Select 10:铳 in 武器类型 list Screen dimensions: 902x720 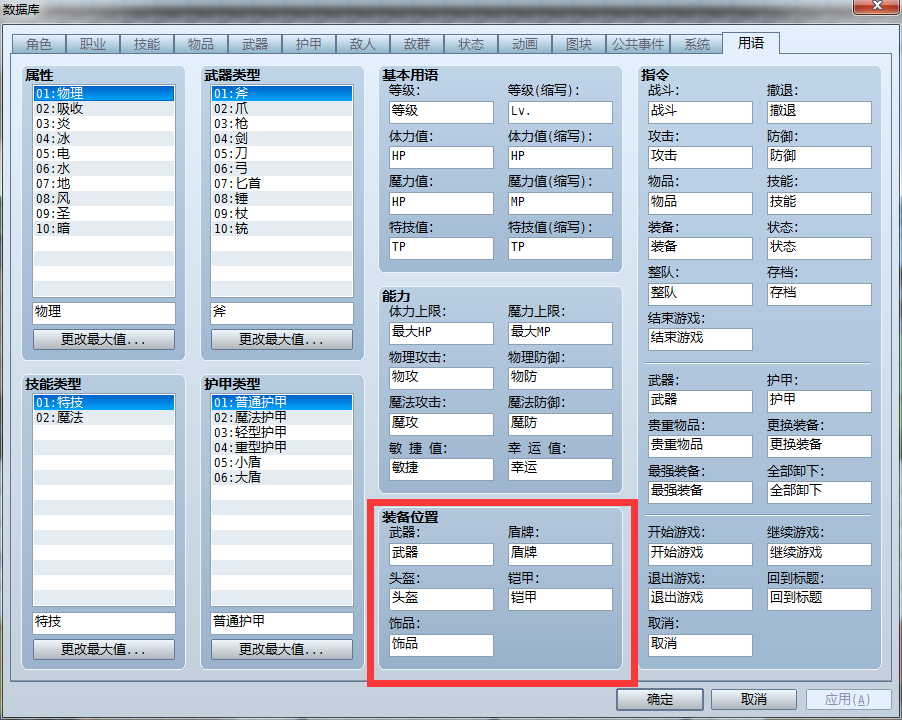click(x=282, y=228)
